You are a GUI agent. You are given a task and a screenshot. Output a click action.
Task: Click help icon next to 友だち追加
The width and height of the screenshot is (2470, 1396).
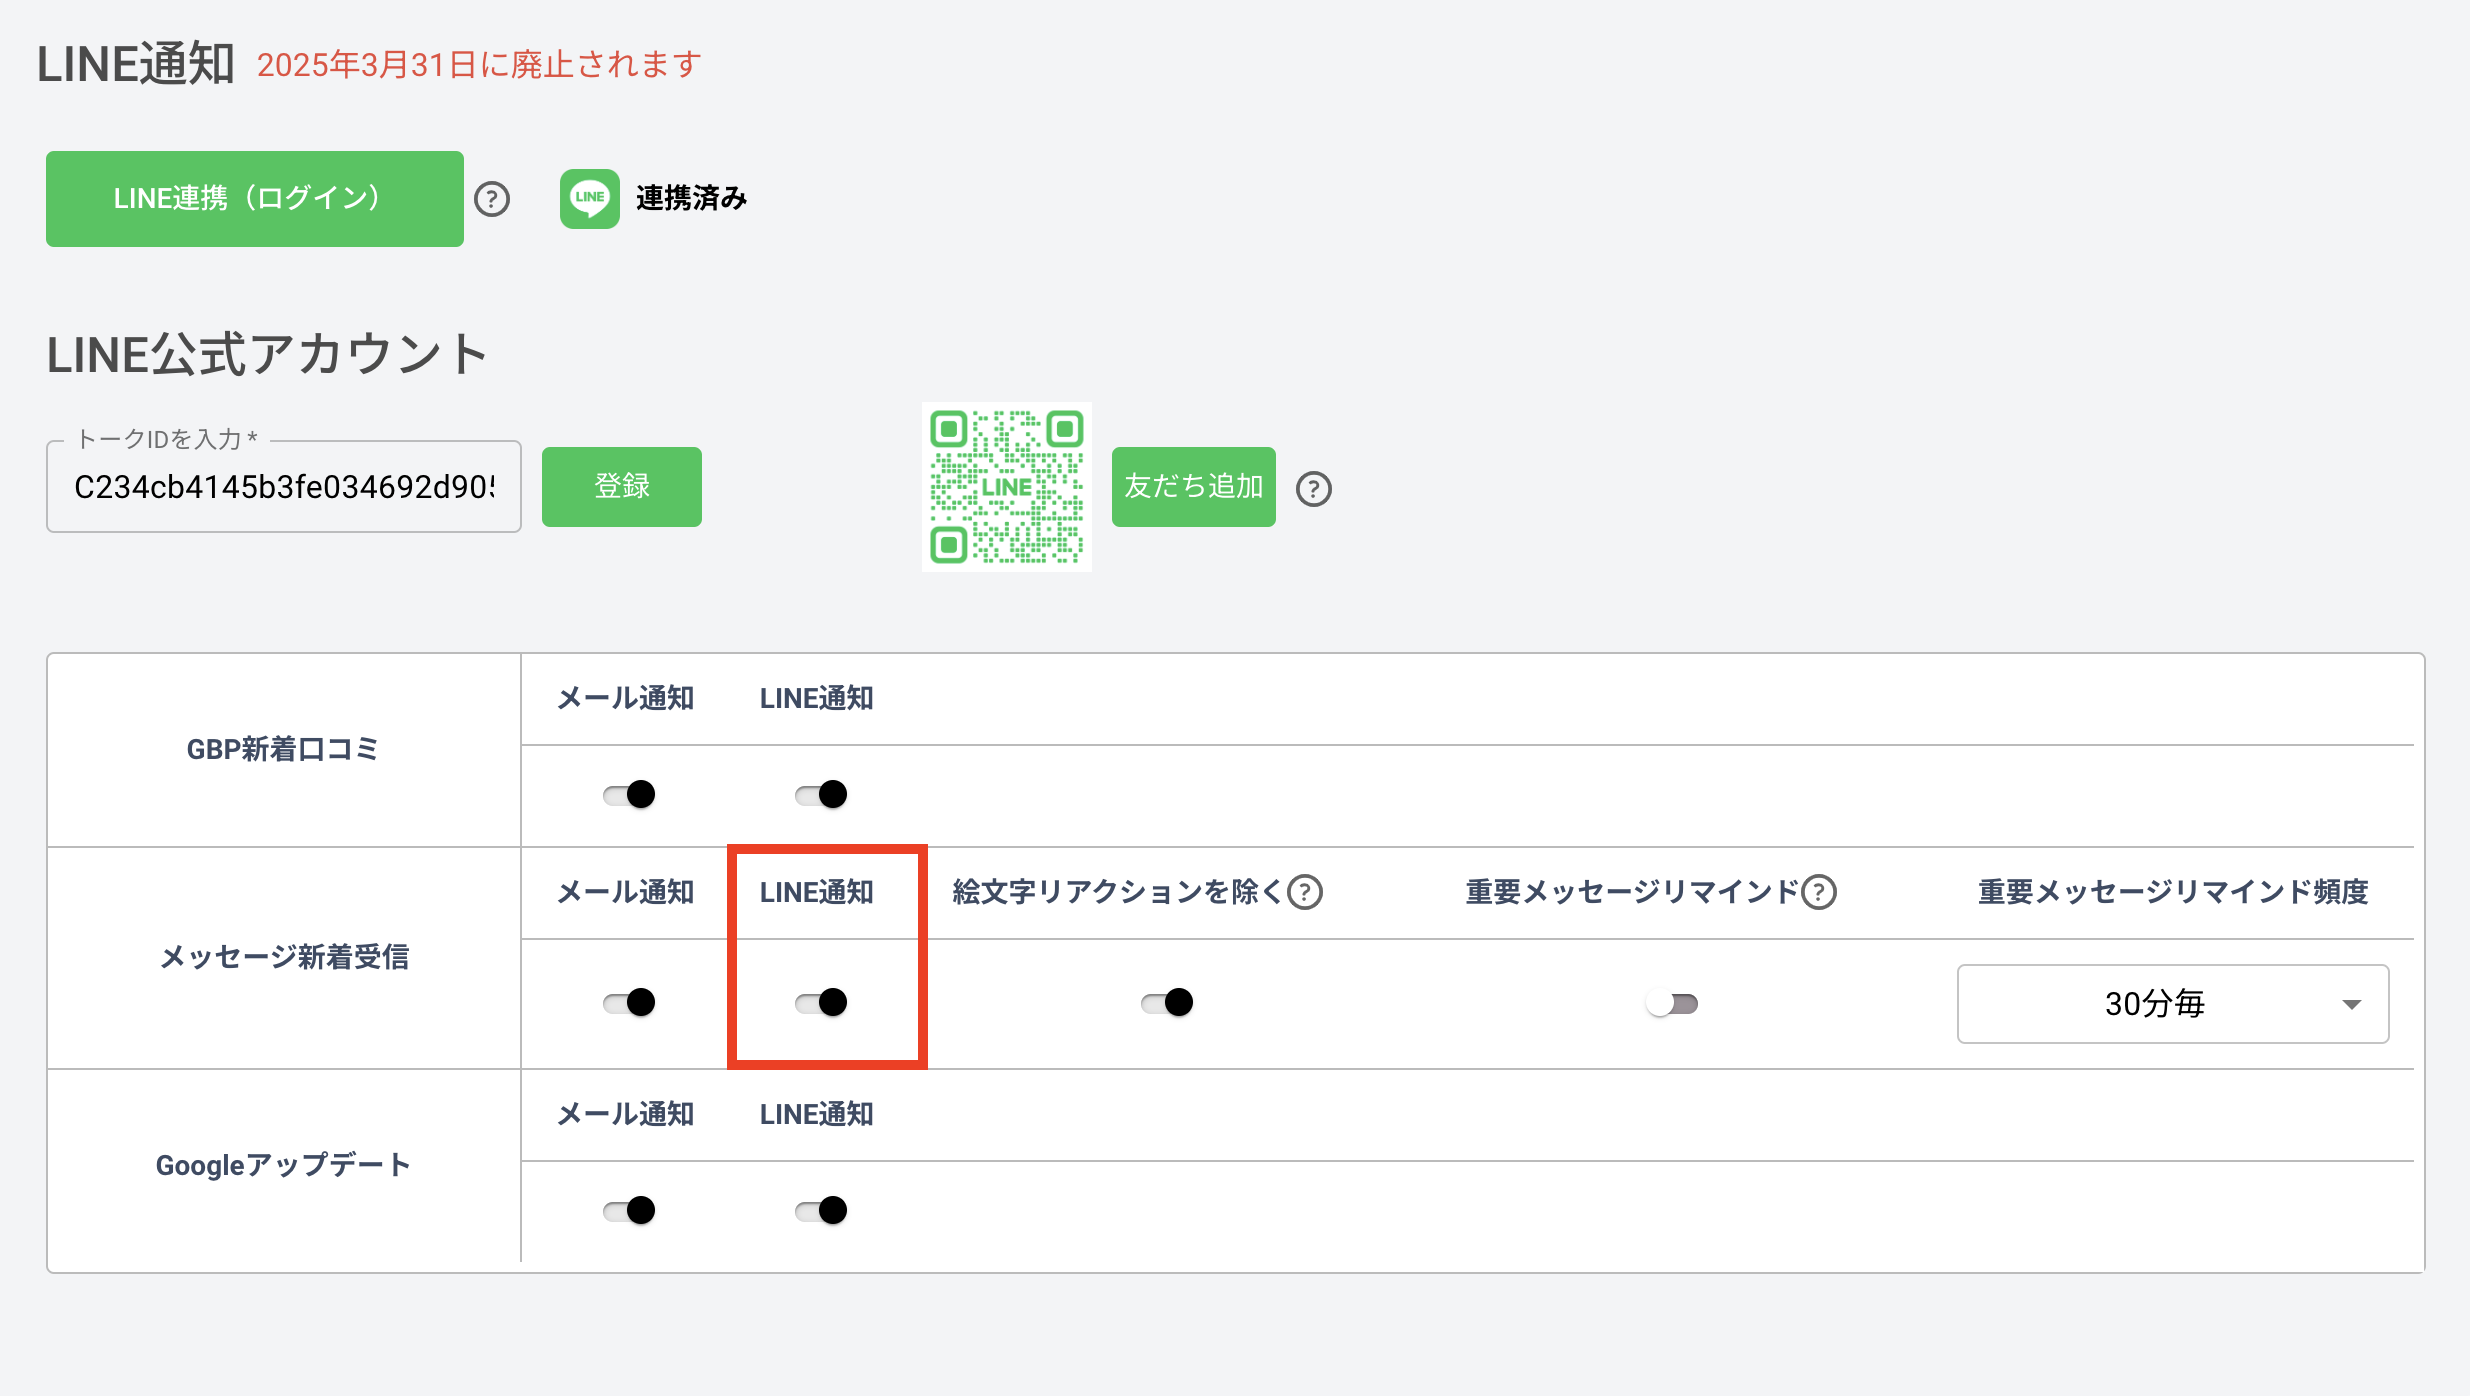point(1313,489)
